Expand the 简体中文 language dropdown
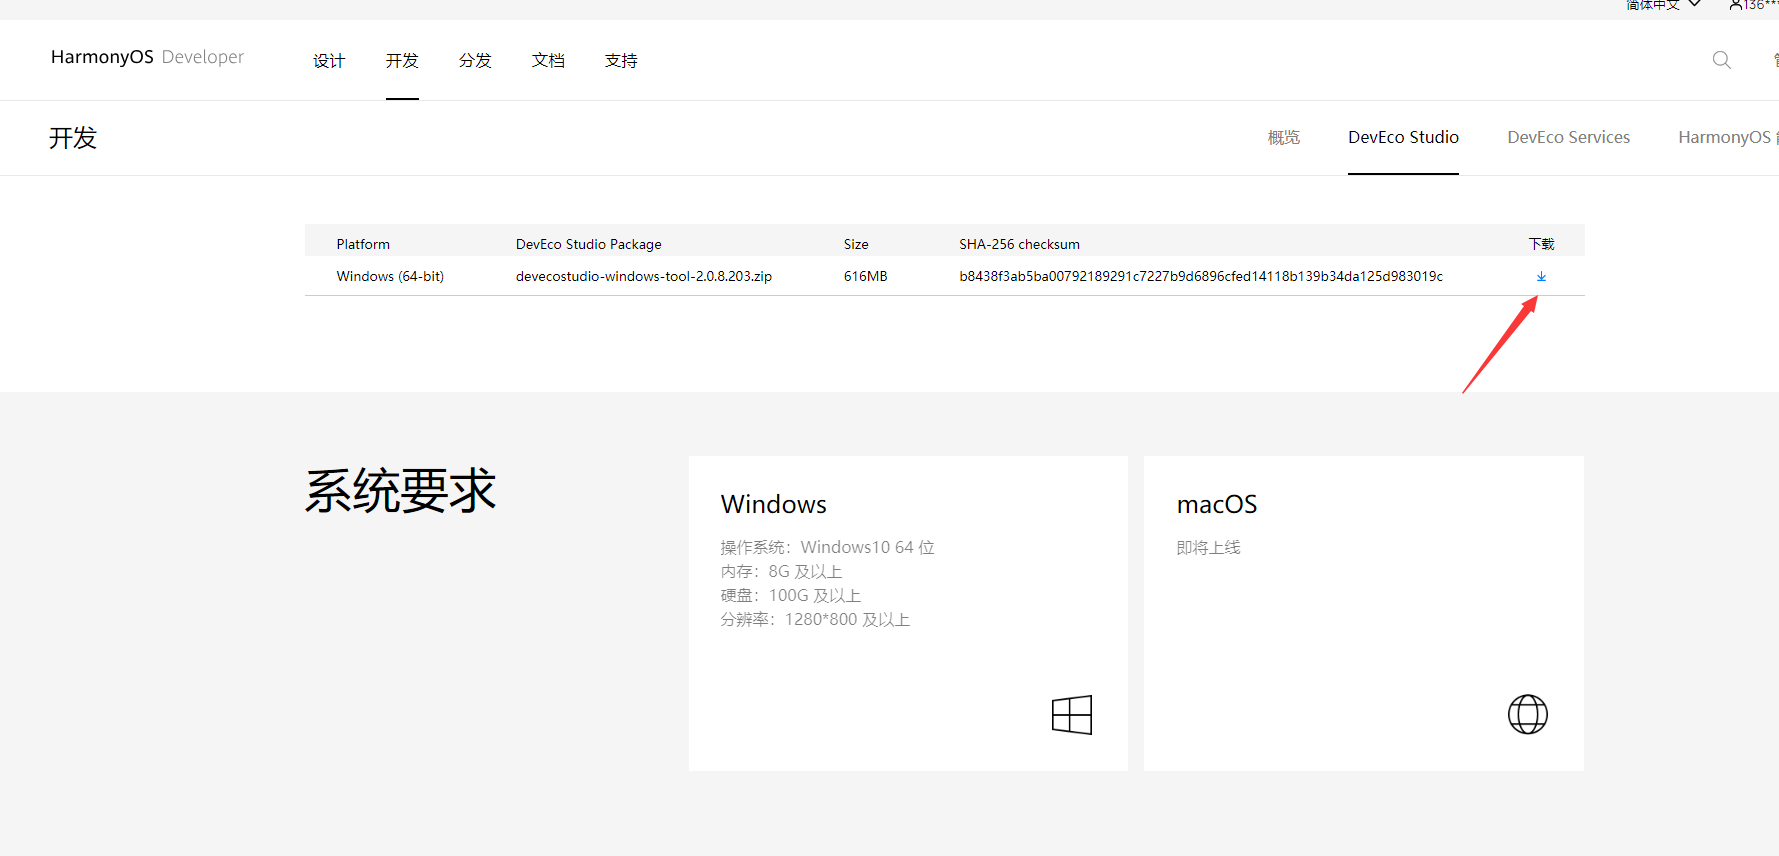Image resolution: width=1779 pixels, height=856 pixels. (1663, 5)
